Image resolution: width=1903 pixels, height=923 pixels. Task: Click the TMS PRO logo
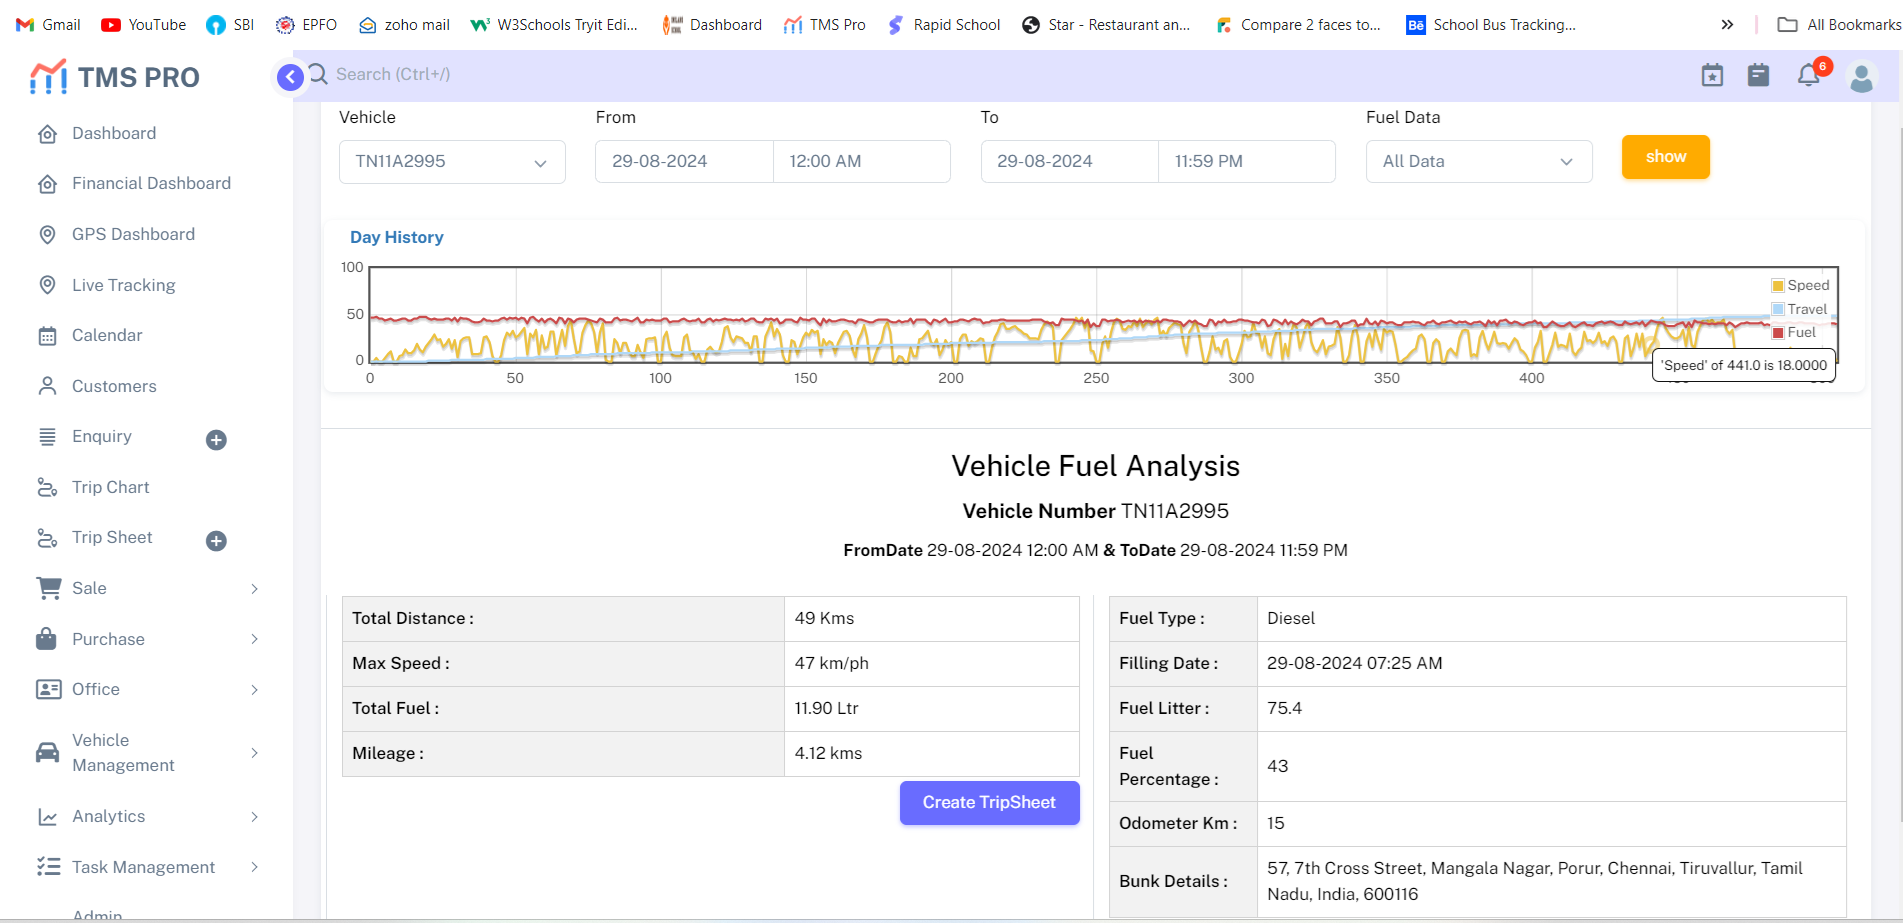coord(114,77)
